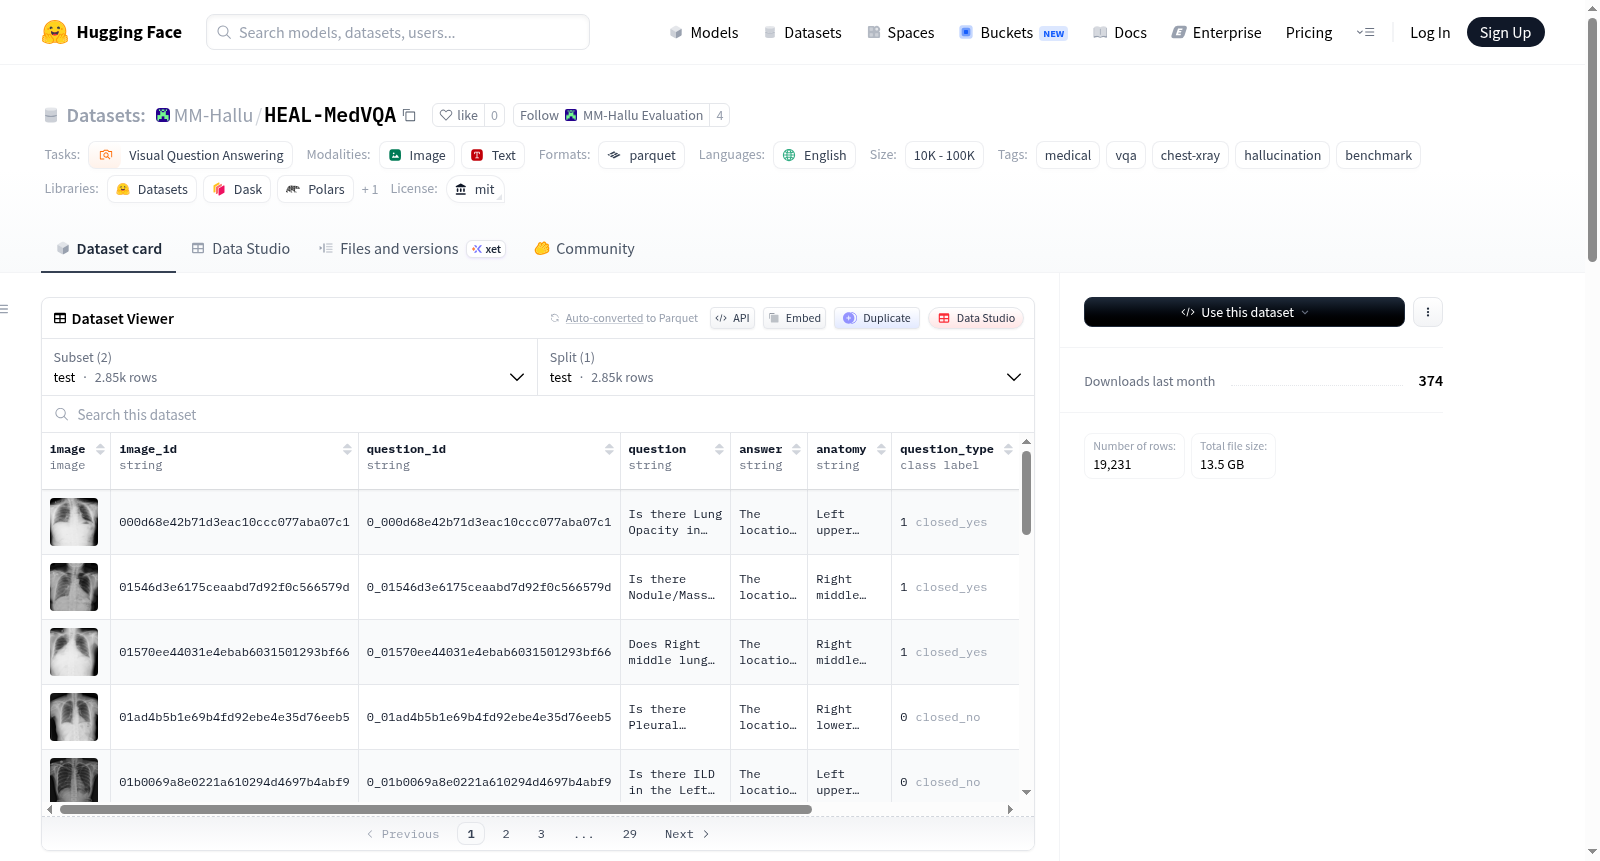Focus the Search this dataset field

tap(538, 415)
